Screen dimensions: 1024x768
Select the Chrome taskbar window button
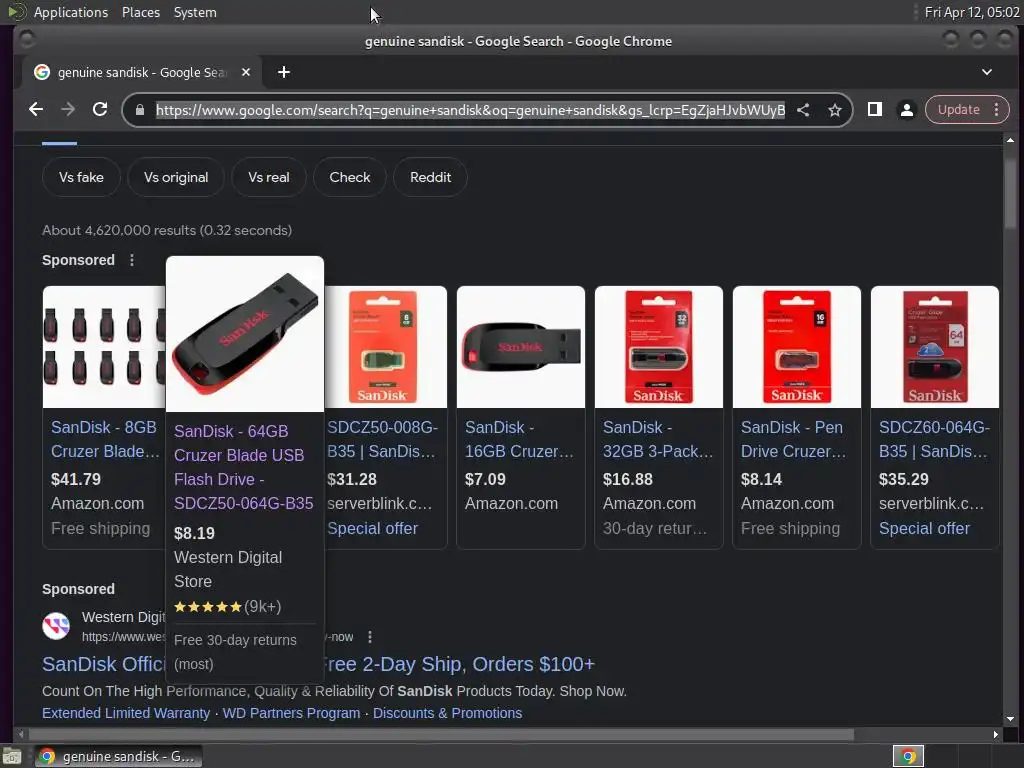tap(118, 756)
